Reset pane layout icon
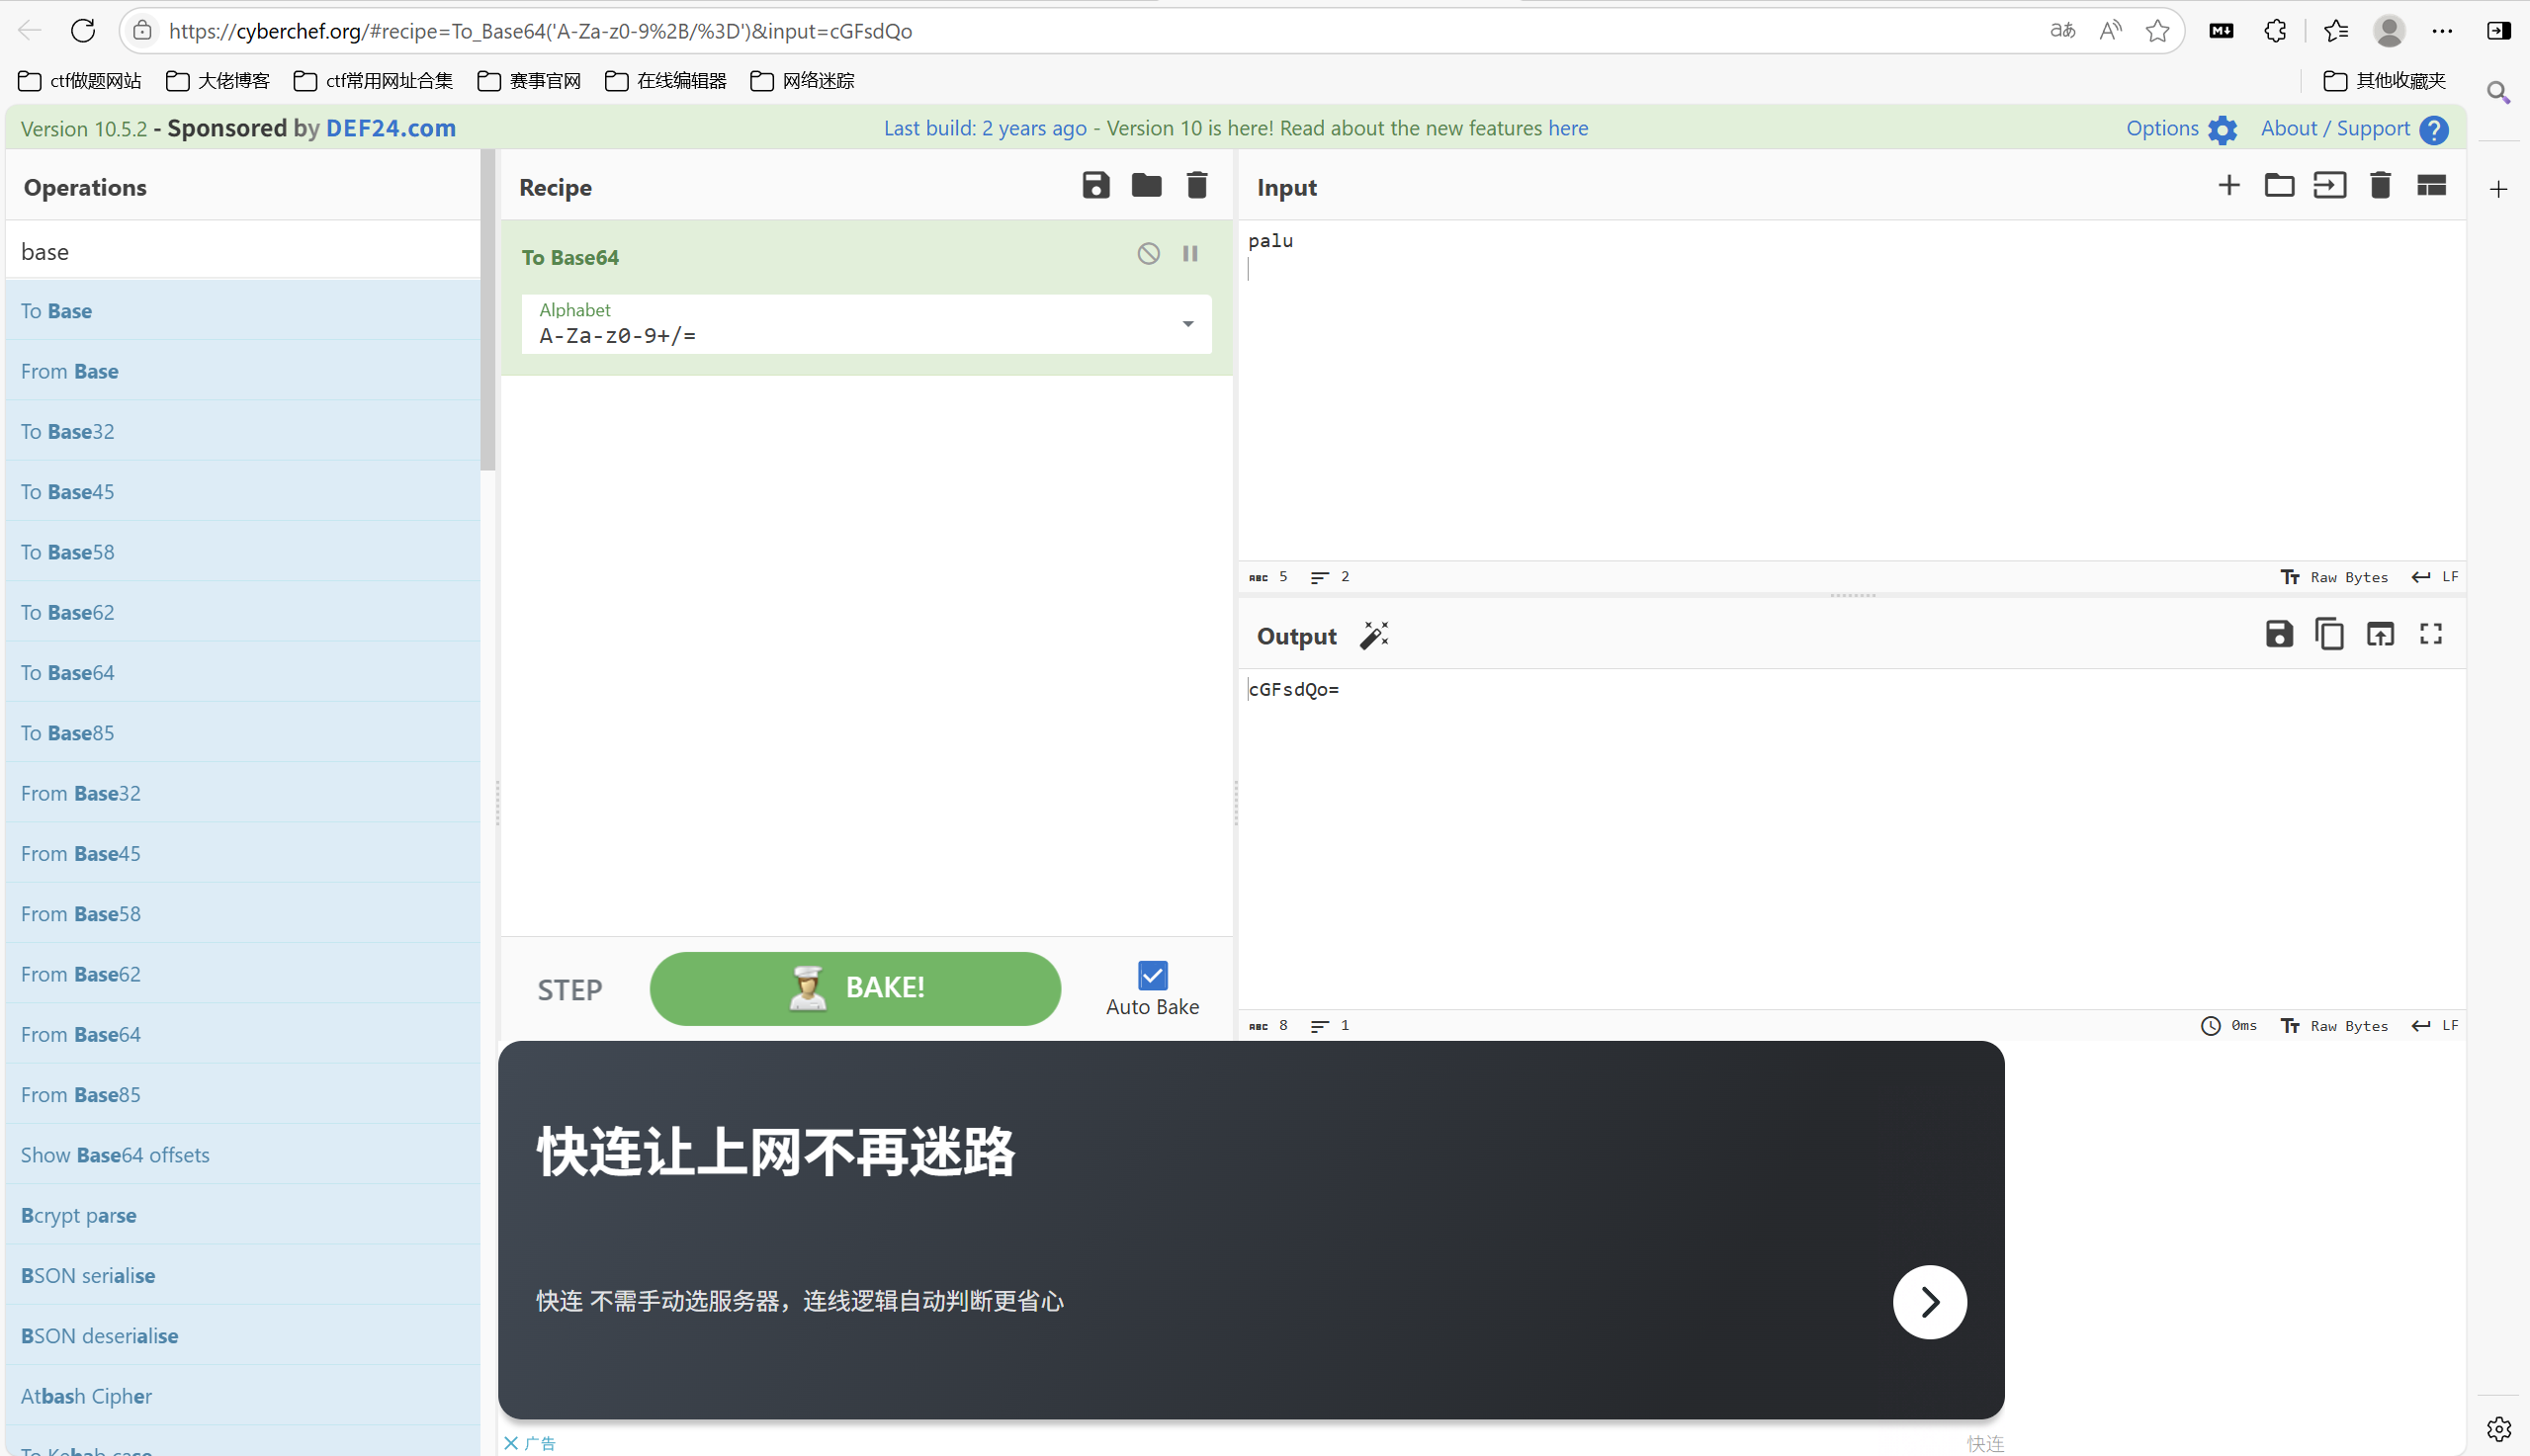2530x1456 pixels. pyautogui.click(x=2431, y=186)
